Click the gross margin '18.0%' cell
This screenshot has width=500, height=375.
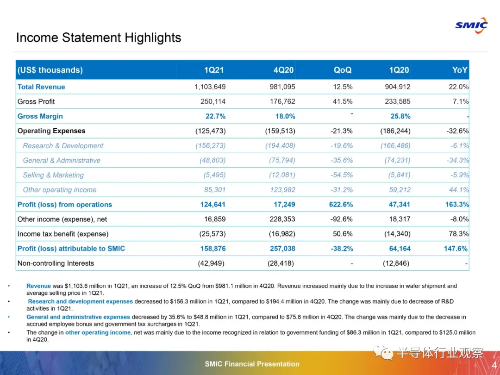click(285, 116)
